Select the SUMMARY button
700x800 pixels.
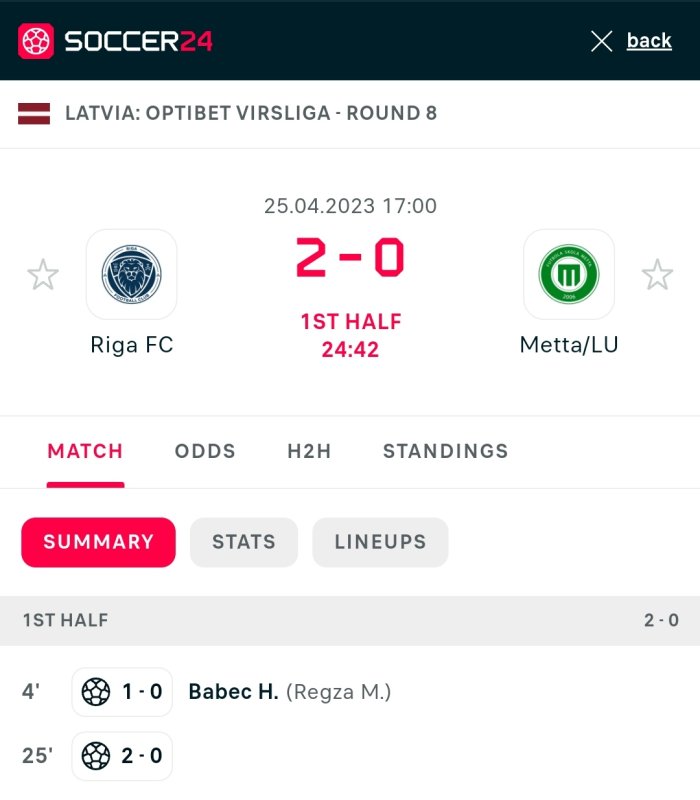point(98,542)
